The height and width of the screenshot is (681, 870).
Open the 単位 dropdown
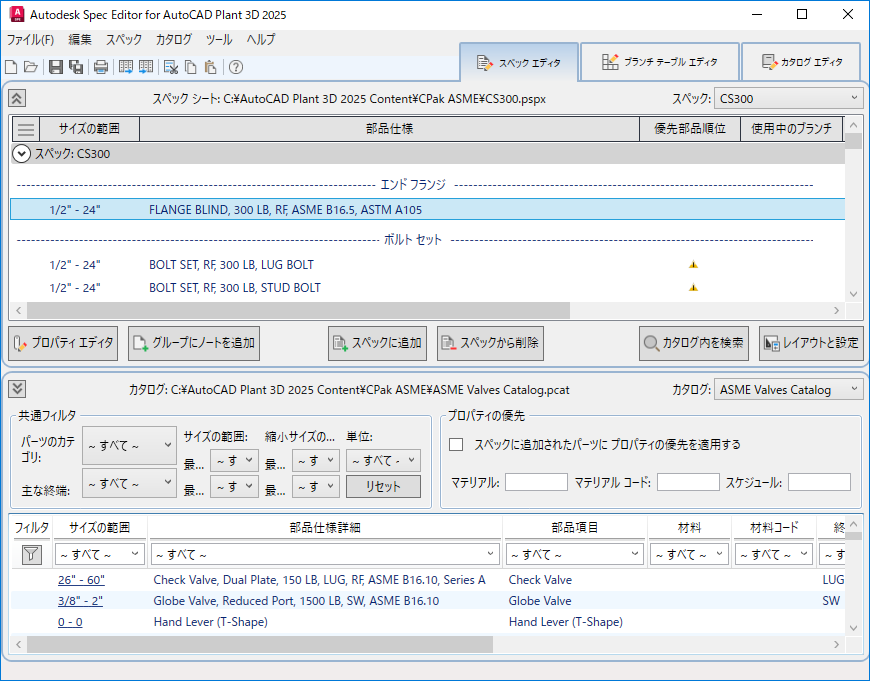coord(383,460)
